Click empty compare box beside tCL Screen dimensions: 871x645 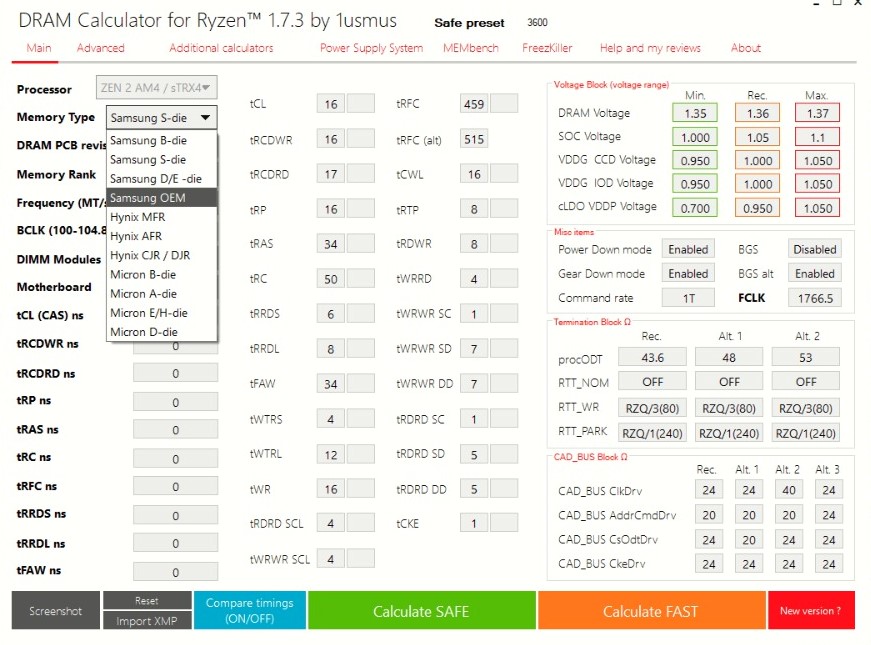tap(361, 104)
